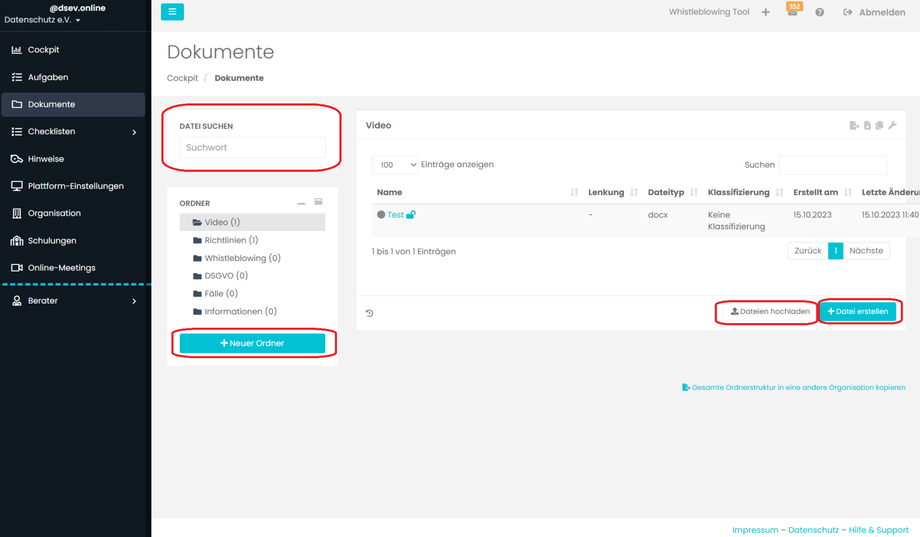This screenshot has height=537, width=920.
Task: Click the Datei suchen Suchwort field
Action: [252, 148]
